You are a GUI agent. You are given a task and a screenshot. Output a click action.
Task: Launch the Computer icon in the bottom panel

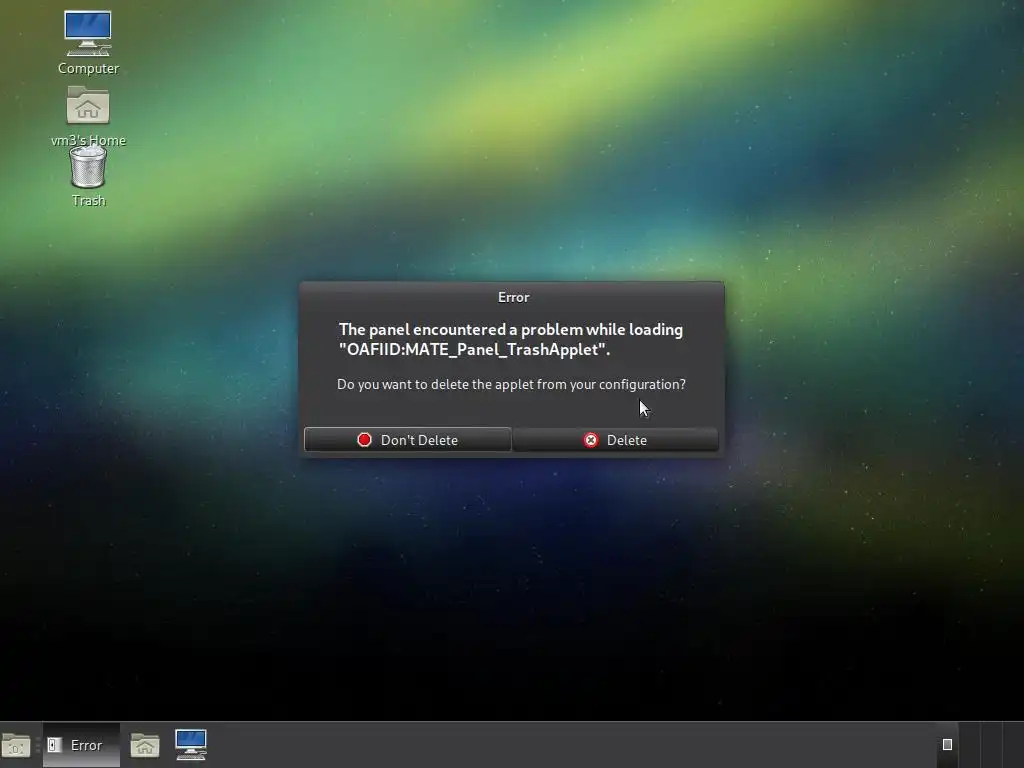pyautogui.click(x=191, y=744)
